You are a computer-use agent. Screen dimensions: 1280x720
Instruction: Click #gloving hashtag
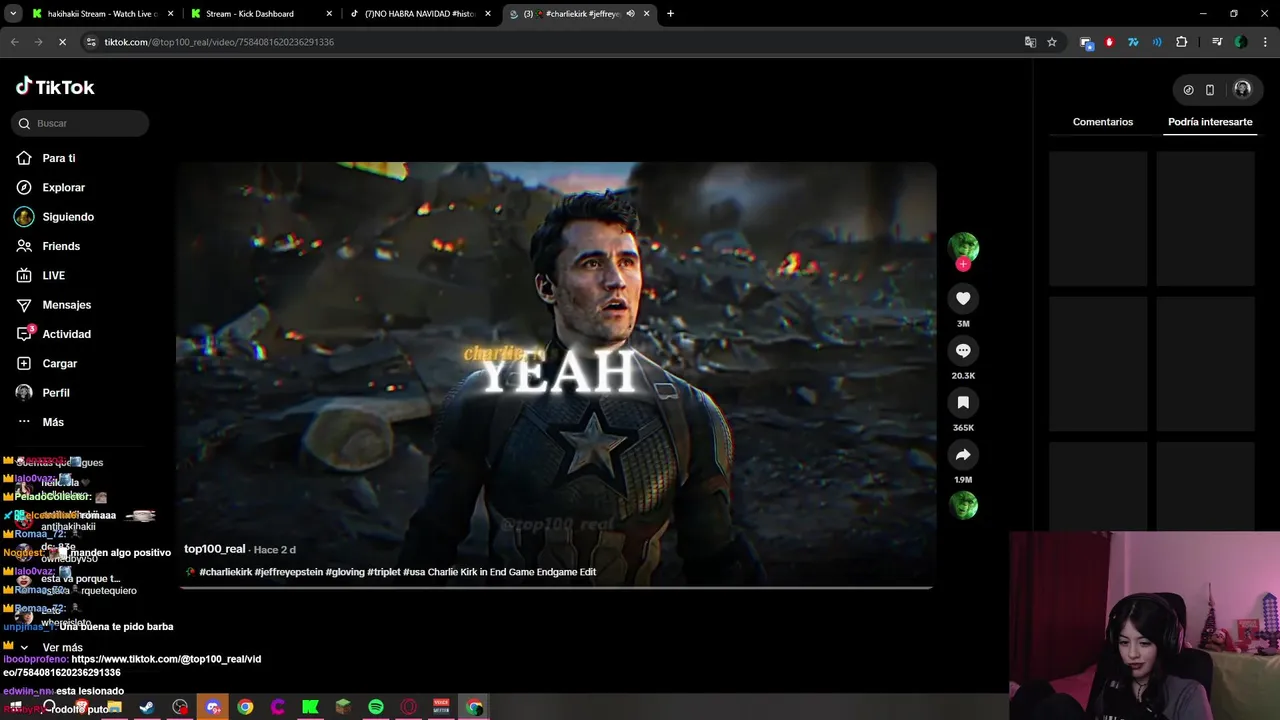coord(345,572)
